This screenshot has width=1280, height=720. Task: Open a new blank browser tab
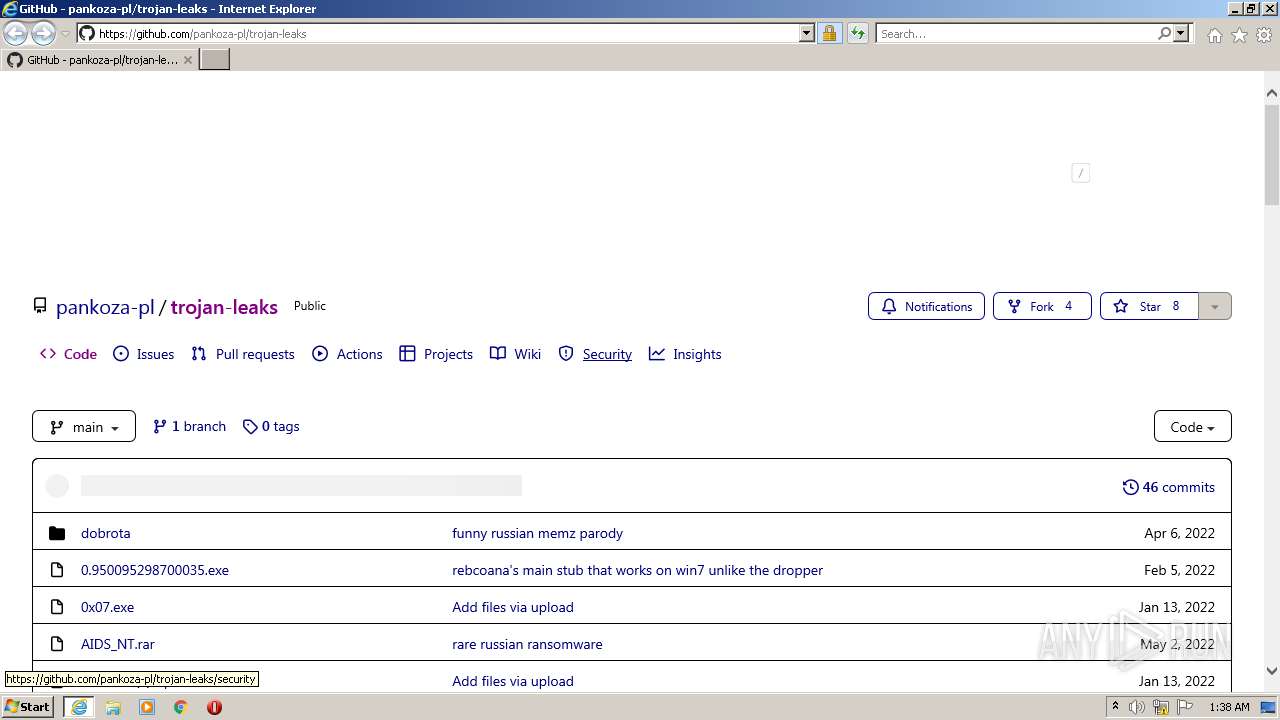pos(215,60)
